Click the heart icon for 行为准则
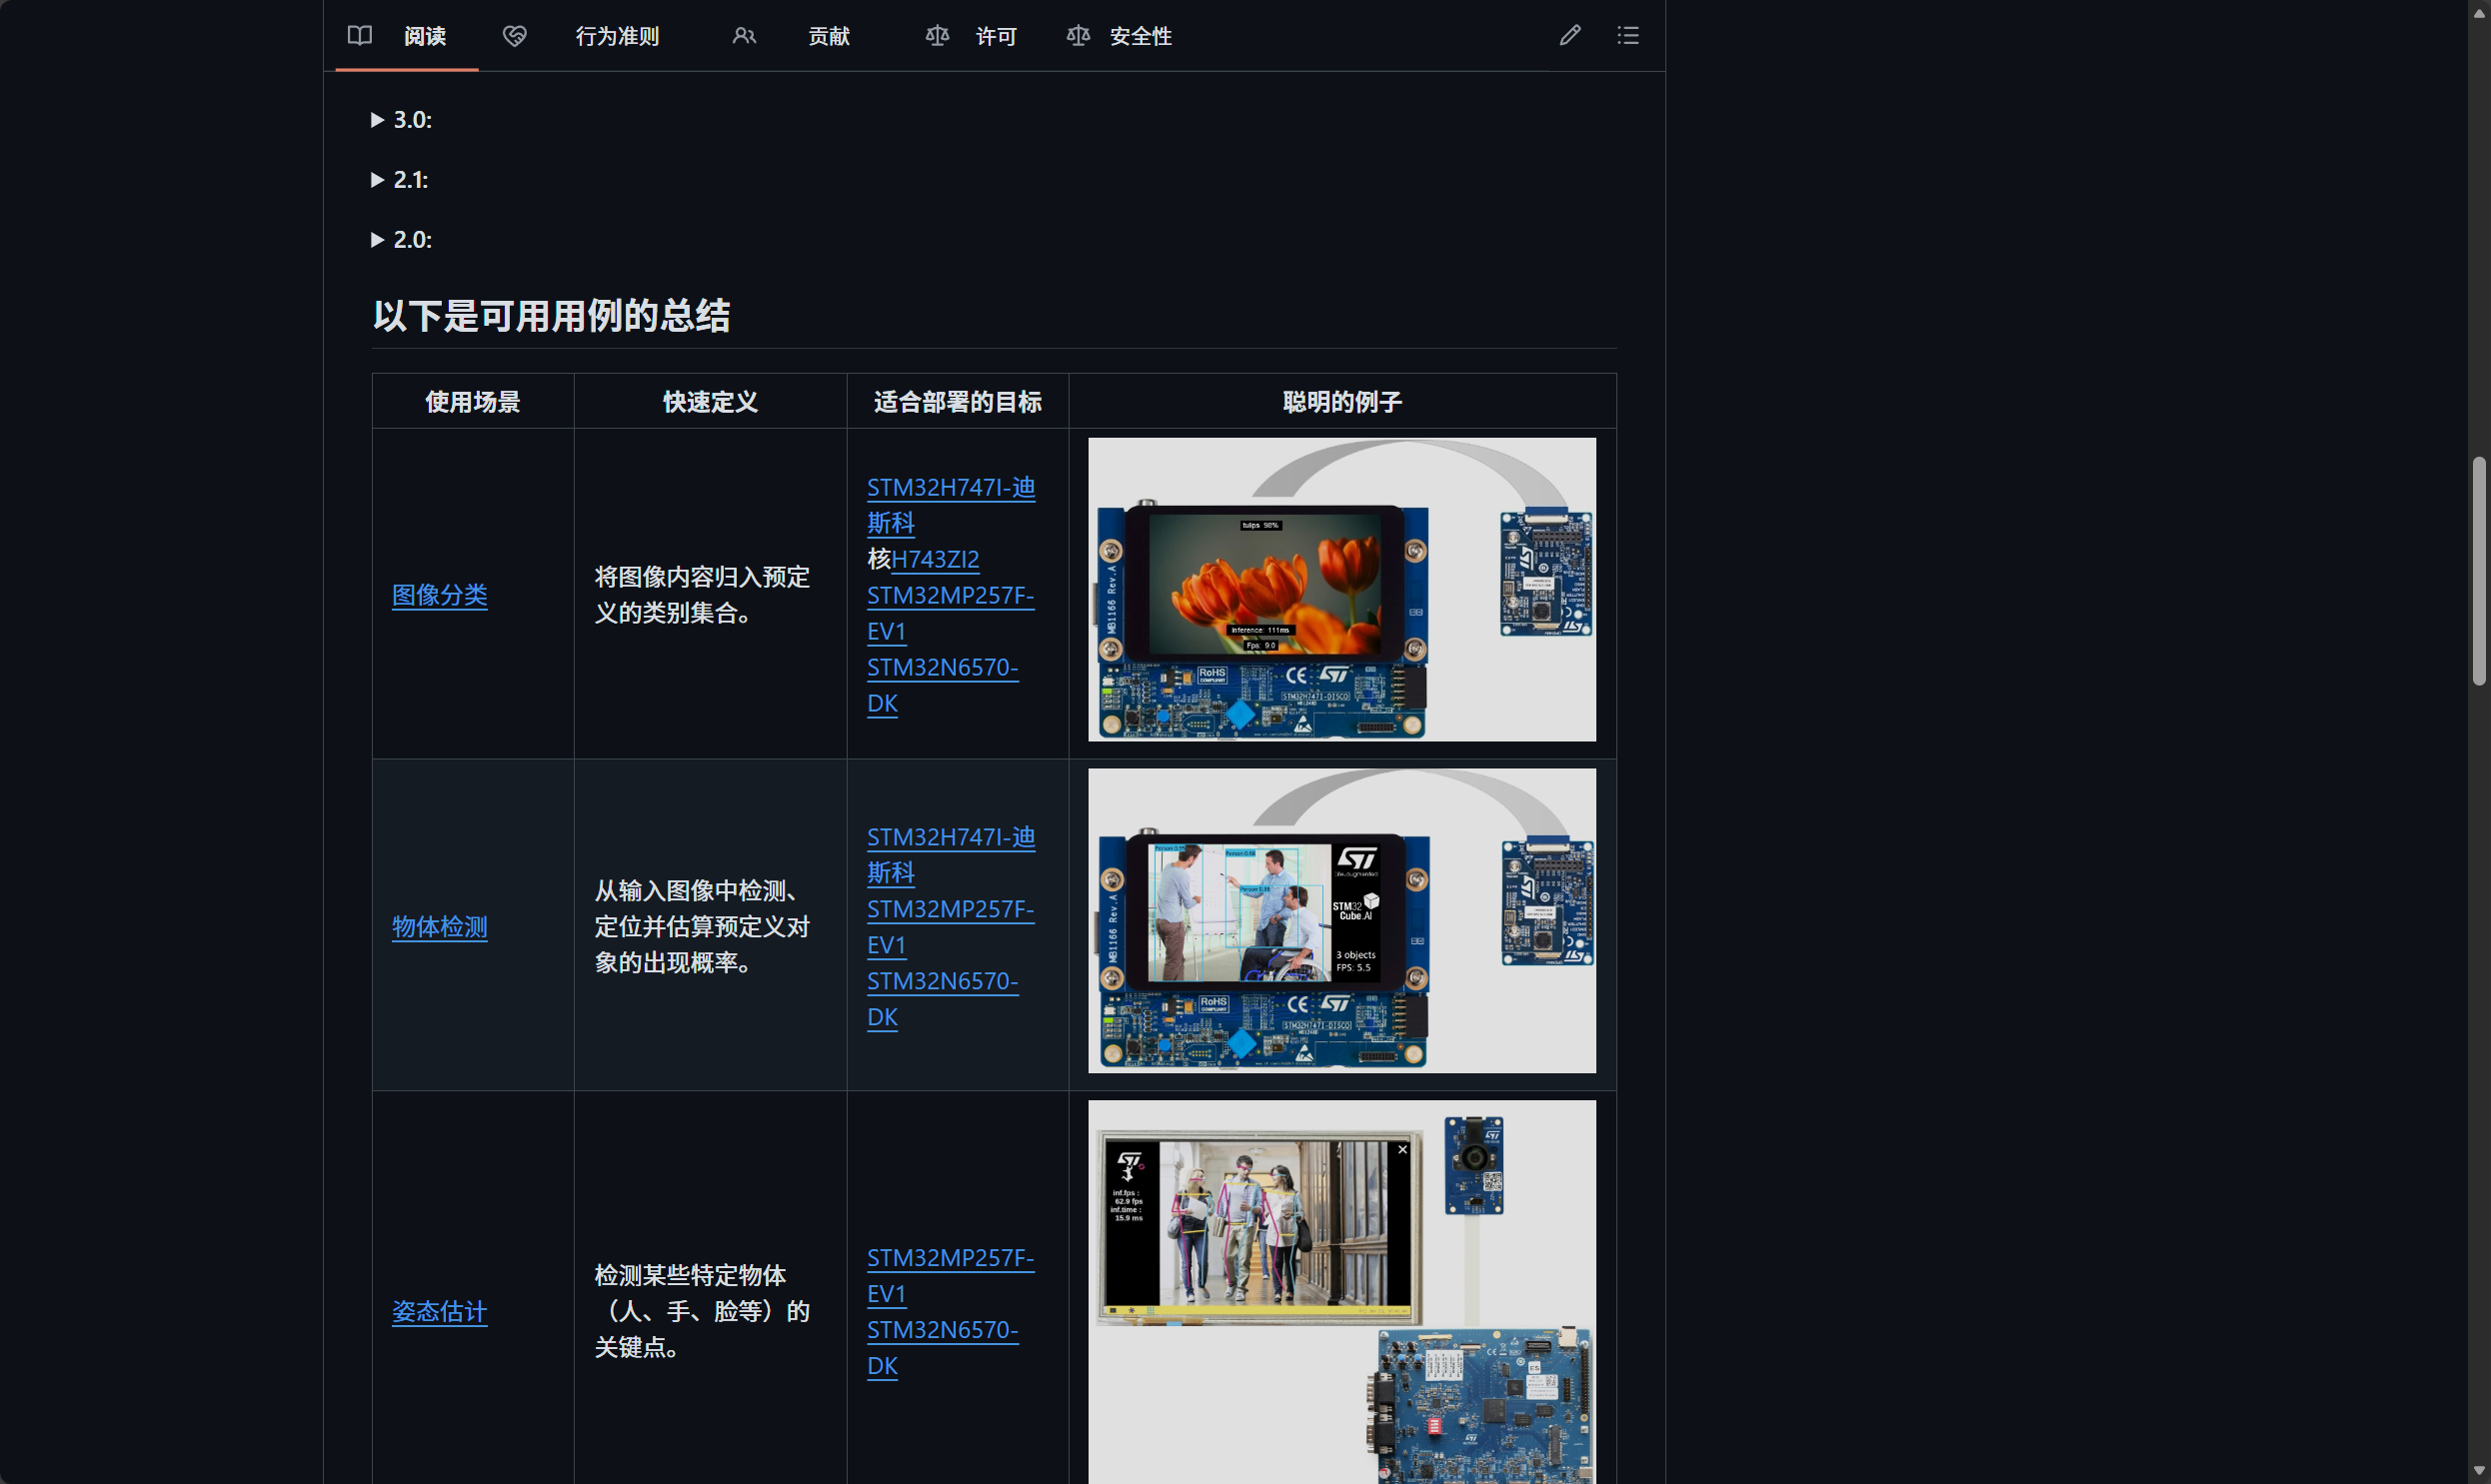2491x1484 pixels. (514, 36)
